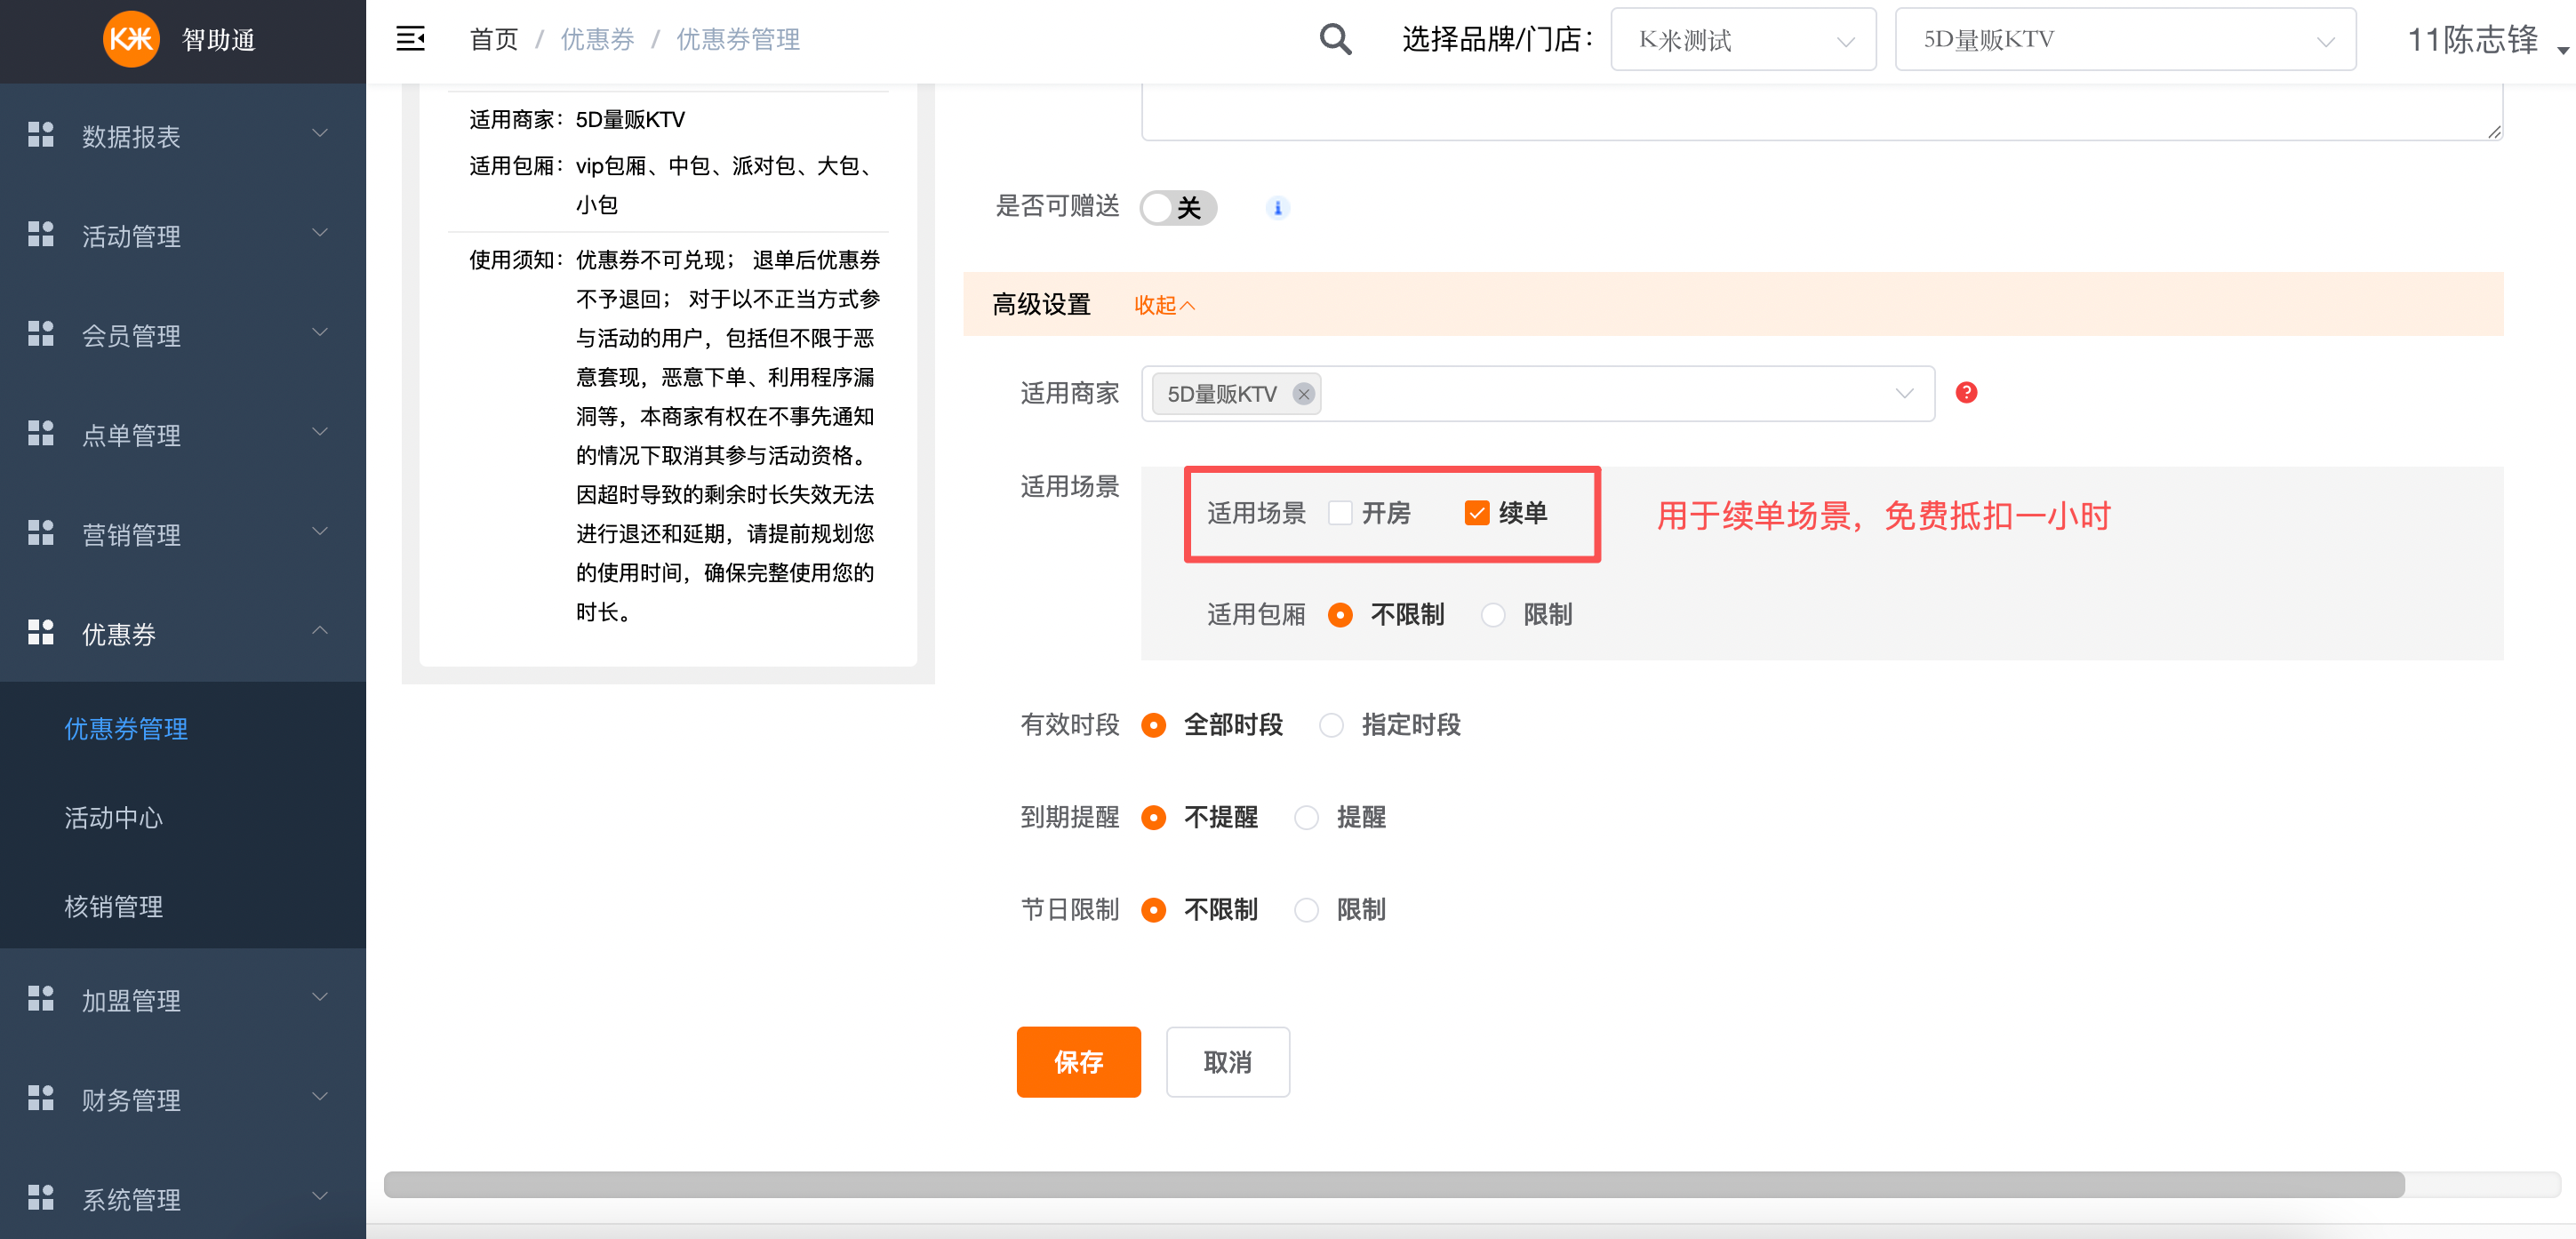Collapse advanced settings via 收起
This screenshot has height=1239, width=2576.
(x=1164, y=305)
